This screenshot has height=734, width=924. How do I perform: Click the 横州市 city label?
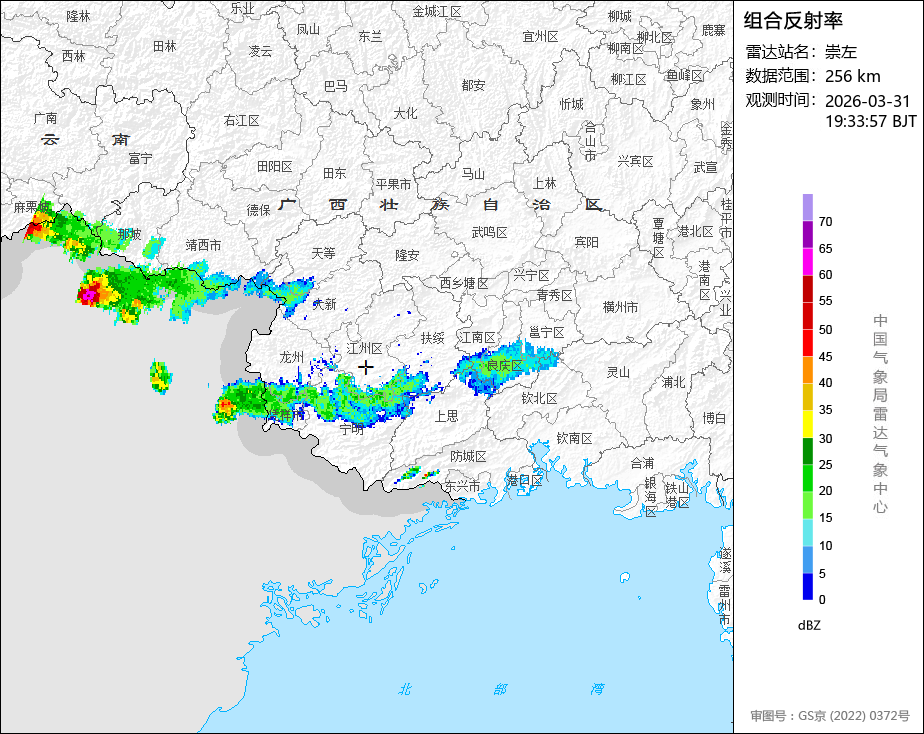(621, 307)
